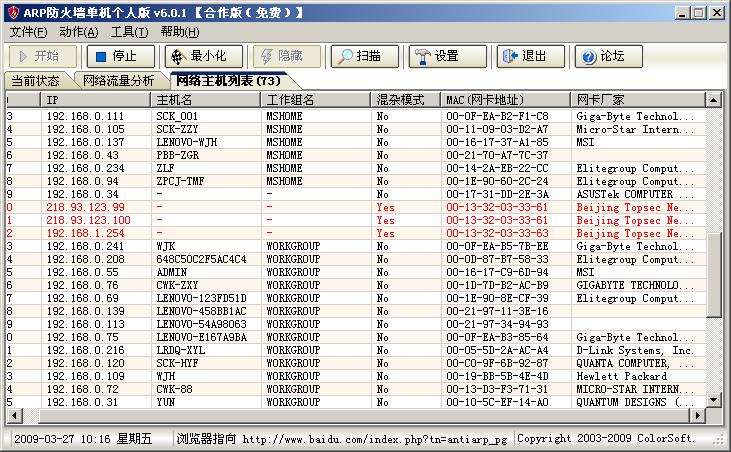Click IP 192.168.0.109
Image resolution: width=731 pixels, height=452 pixels.
(x=85, y=377)
